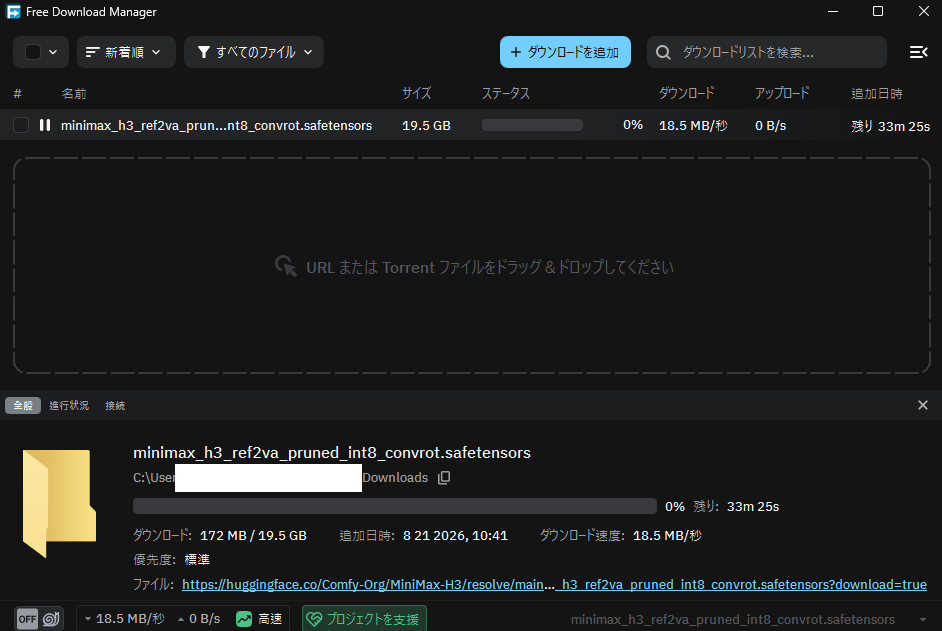Click the yellow folder icon
Image resolution: width=942 pixels, height=631 pixels.
[x=59, y=504]
